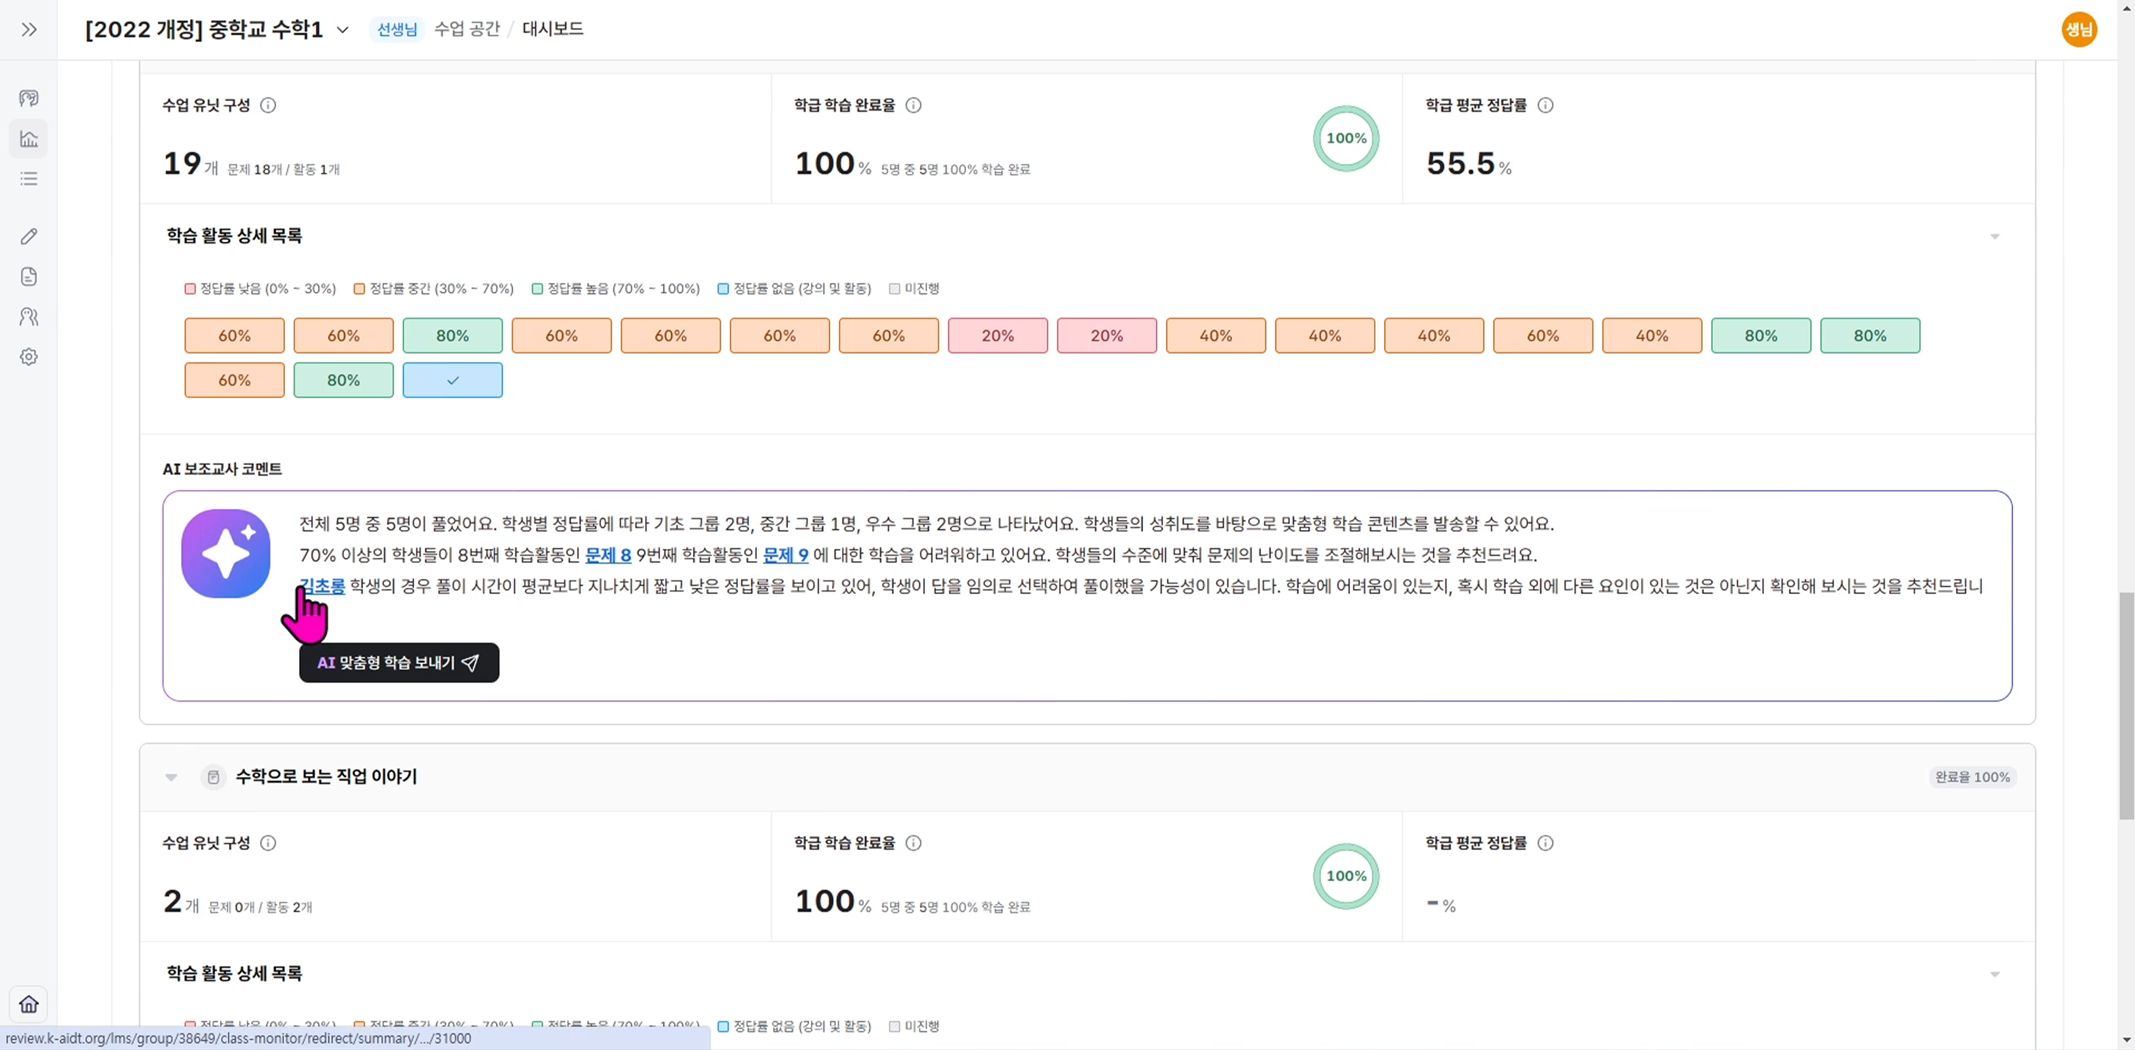Screen dimensions: 2135x1050
Task: Show 학급 평균 정답률 info in 직업 이야기 section
Action: click(1545, 843)
